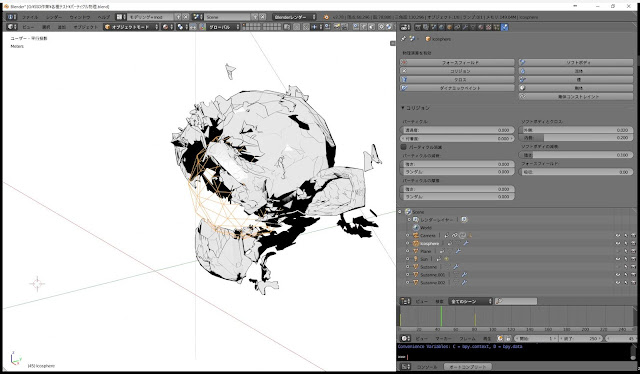
Task: Click the soft body Outer thickness slider
Action: coord(576,130)
